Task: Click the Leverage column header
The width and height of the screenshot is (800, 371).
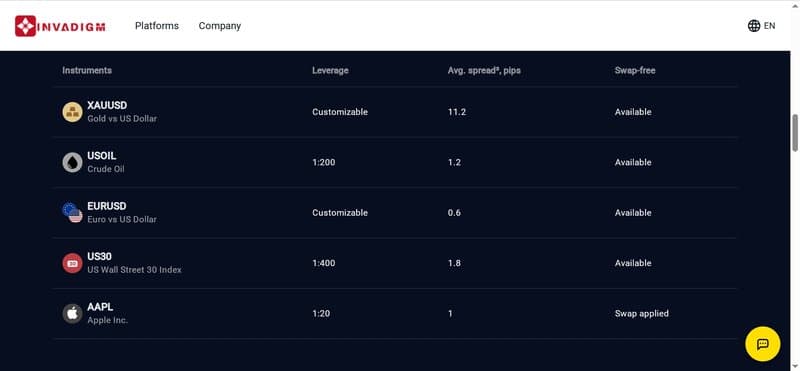Action: pyautogui.click(x=330, y=70)
